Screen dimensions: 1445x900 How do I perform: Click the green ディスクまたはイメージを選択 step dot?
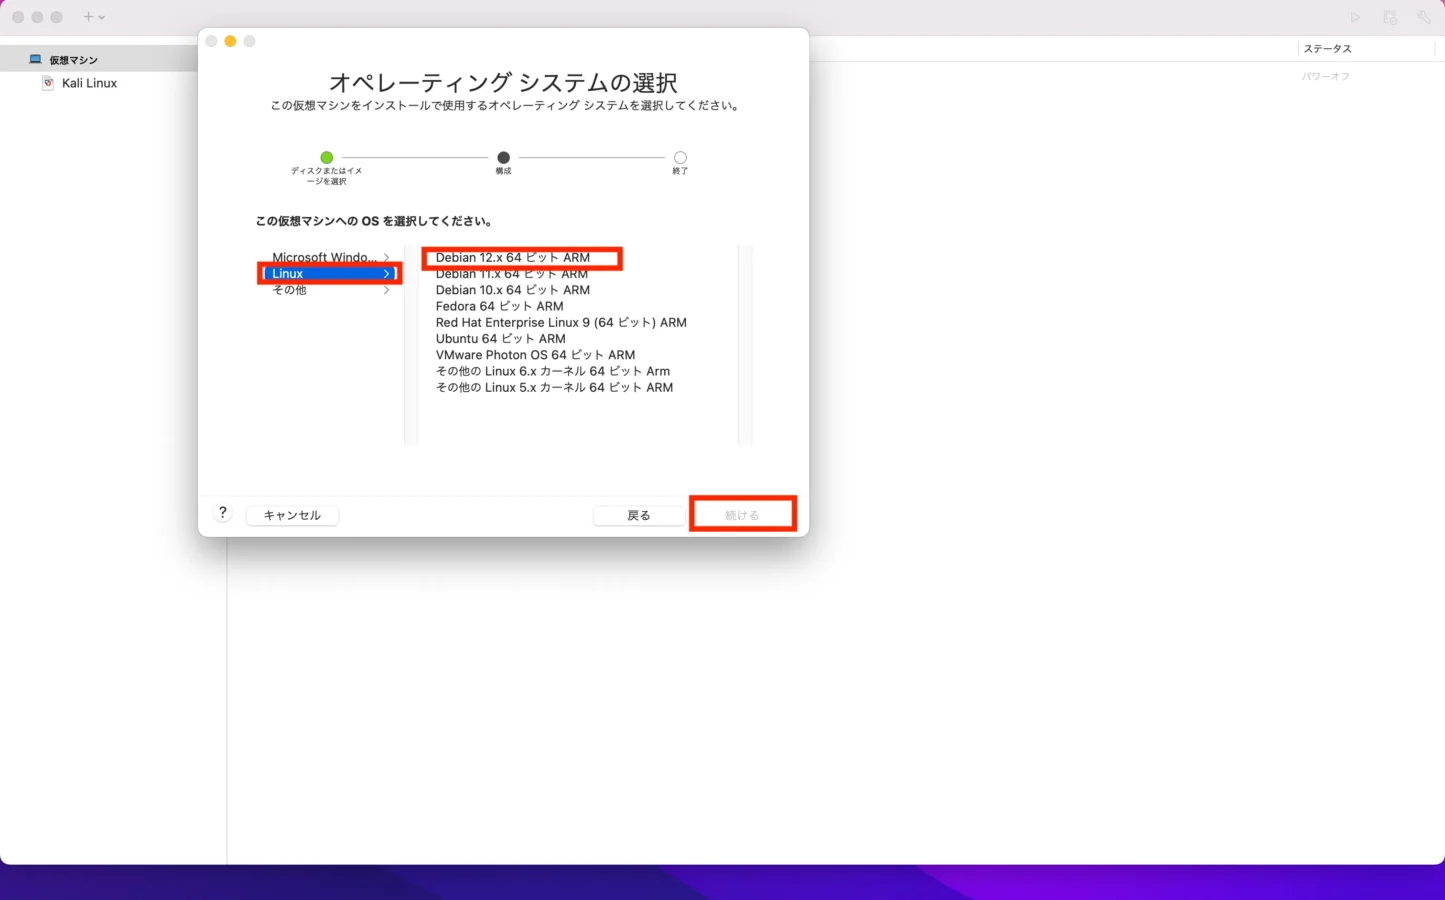tap(326, 158)
